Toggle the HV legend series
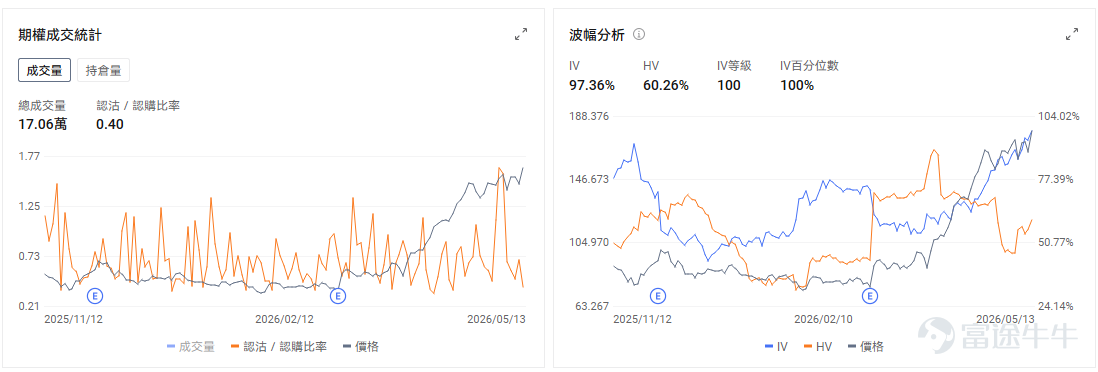 819,346
